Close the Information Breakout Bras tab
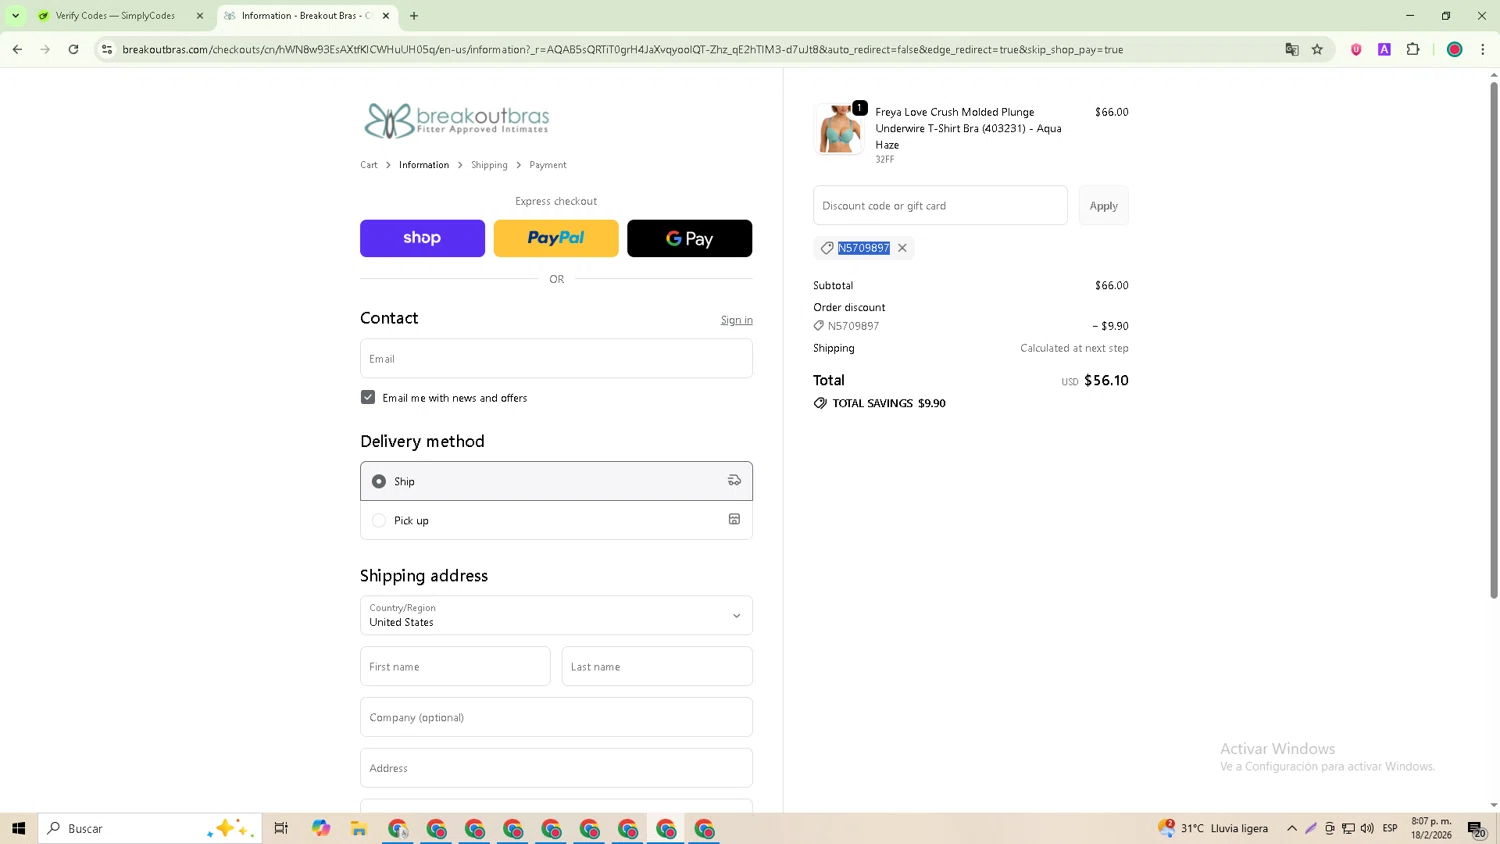Viewport: 1500px width, 844px height. pos(386,16)
